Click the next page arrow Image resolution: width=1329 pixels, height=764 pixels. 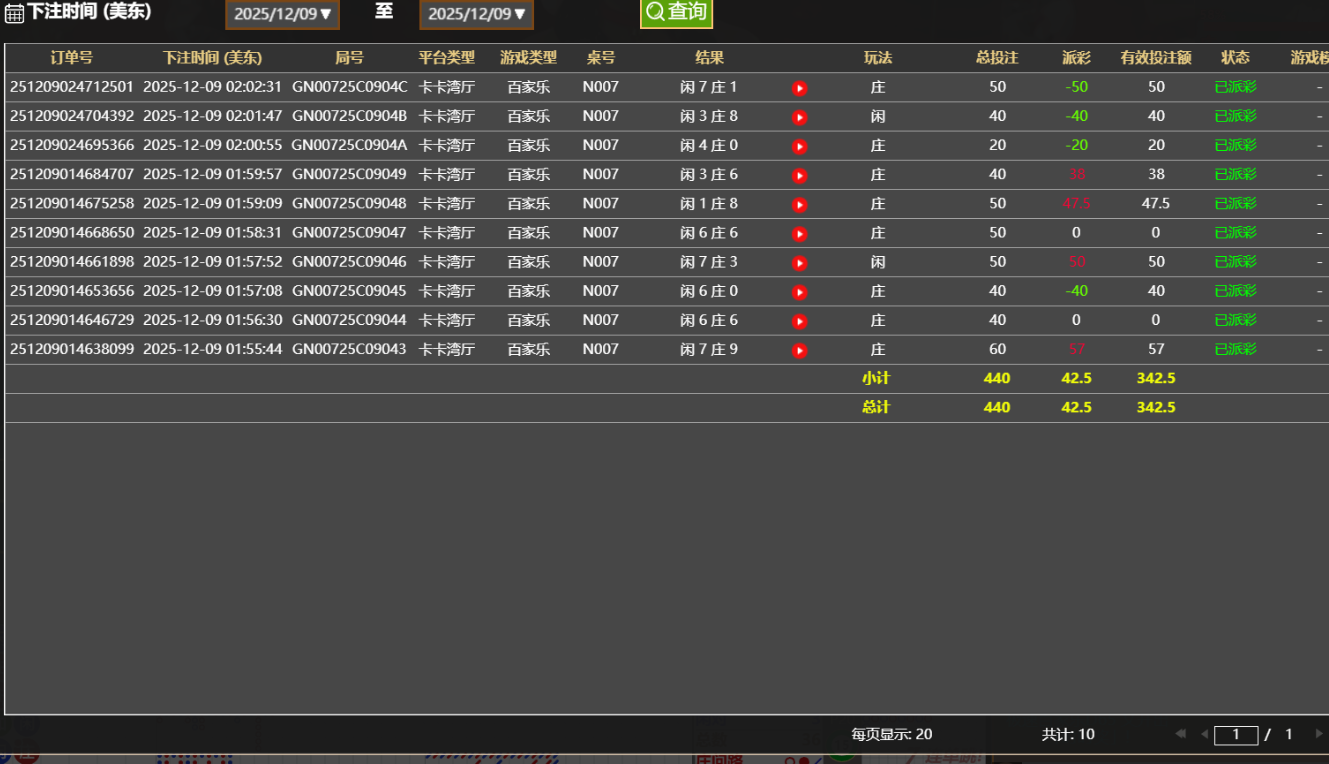click(x=1320, y=734)
